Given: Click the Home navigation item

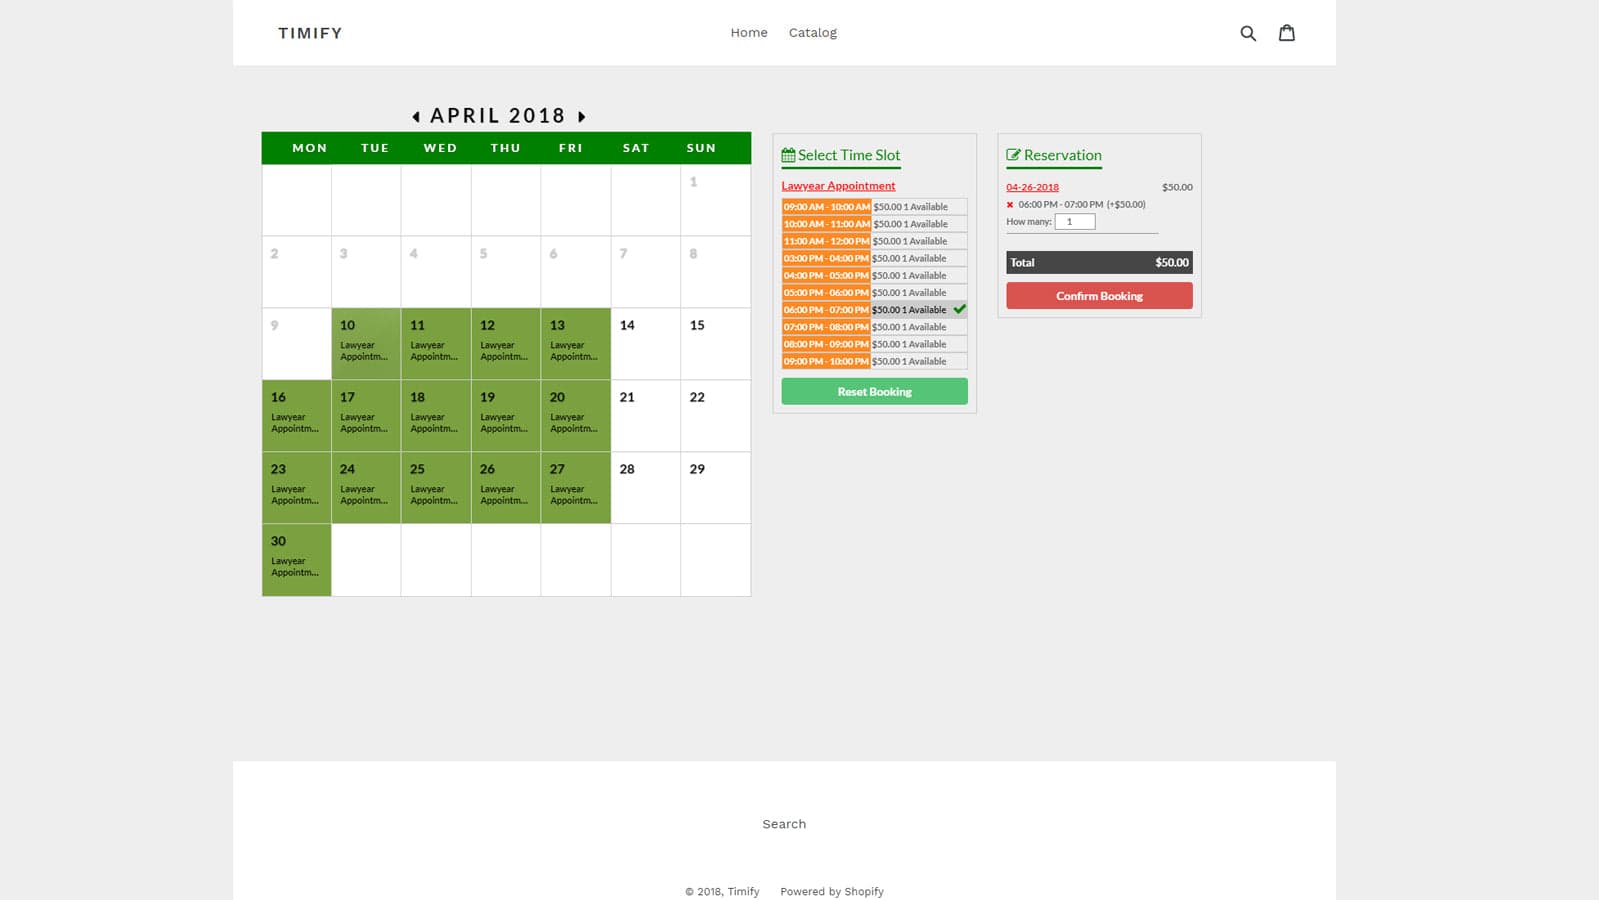Looking at the screenshot, I should click(748, 32).
